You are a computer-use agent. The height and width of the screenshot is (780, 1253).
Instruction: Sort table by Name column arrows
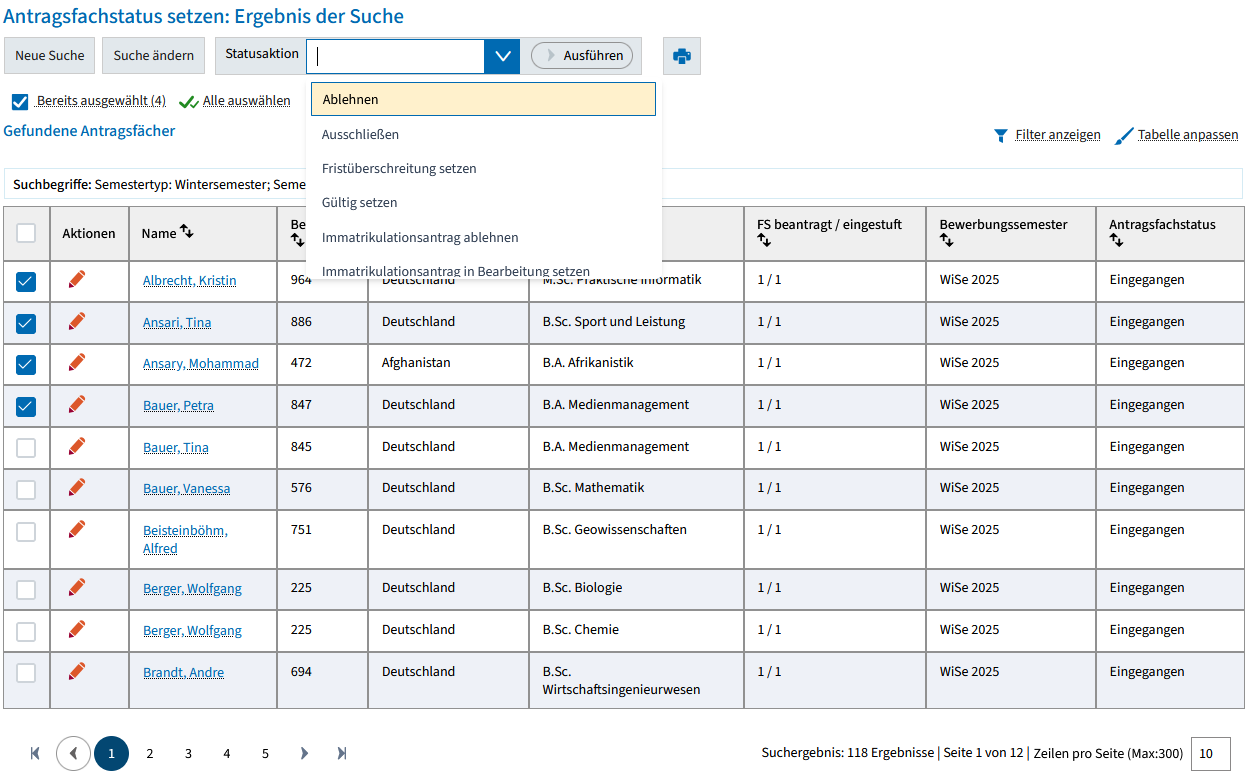click(187, 232)
